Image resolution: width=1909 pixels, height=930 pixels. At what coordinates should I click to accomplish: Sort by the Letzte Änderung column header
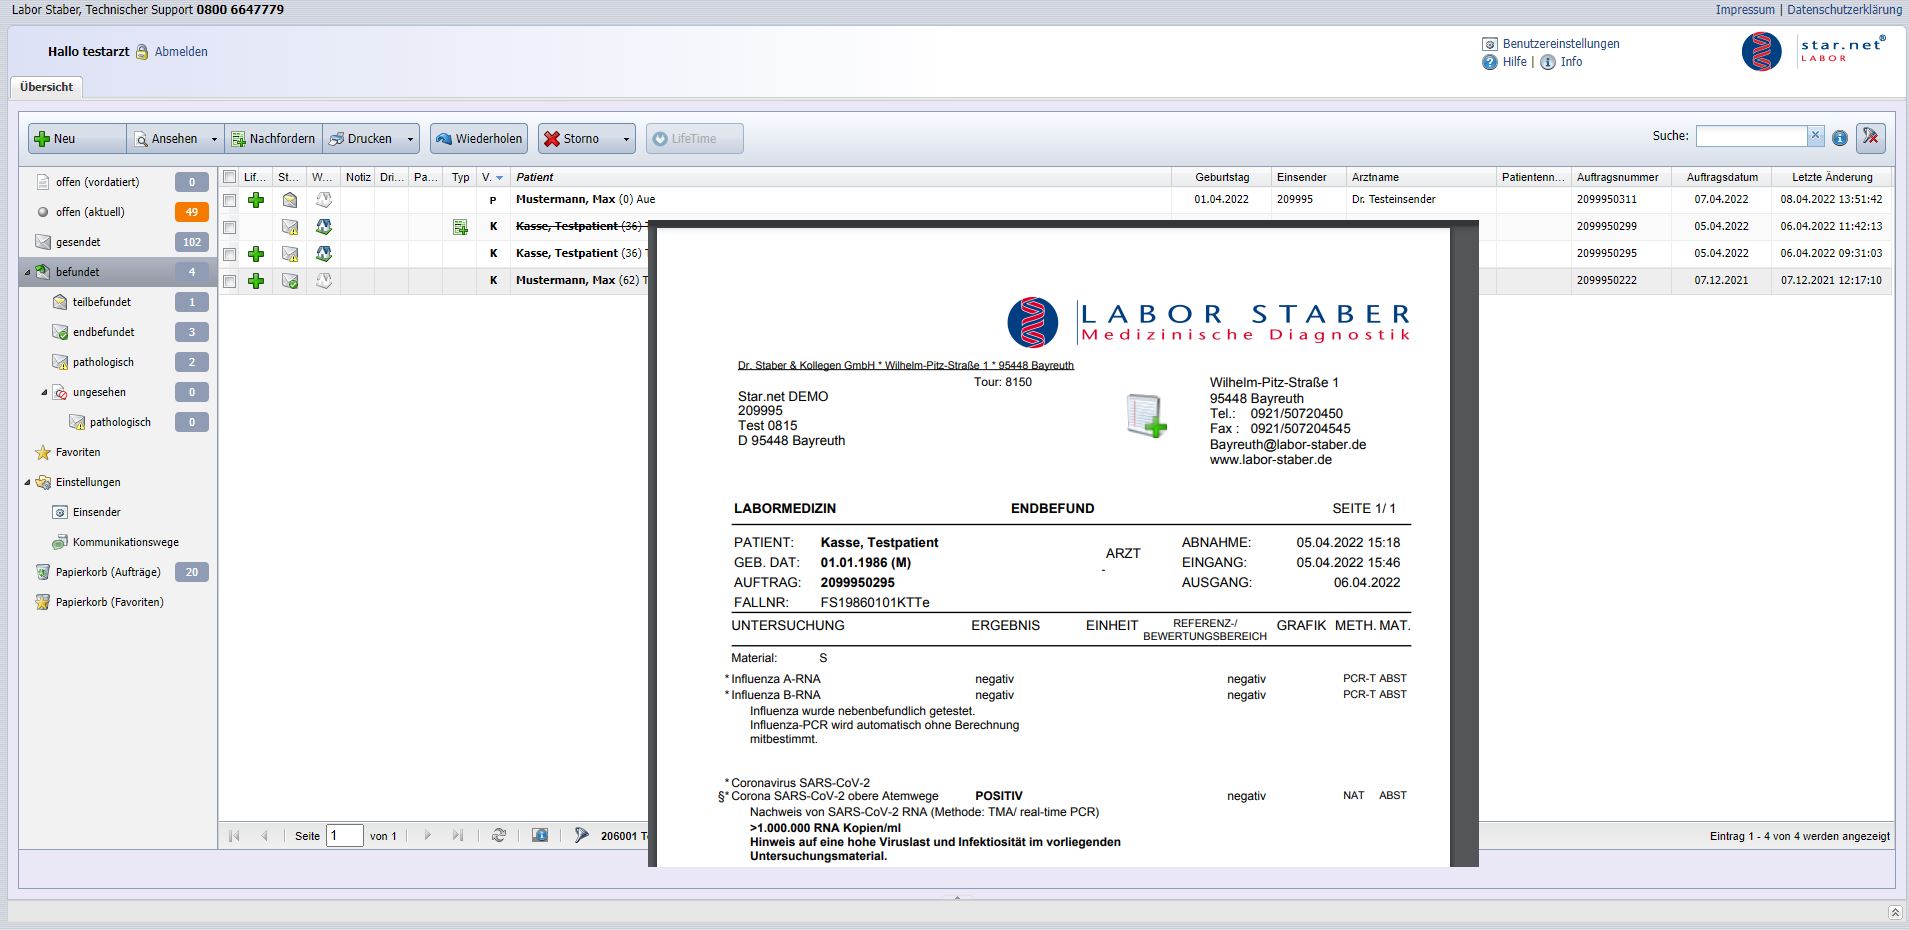pyautogui.click(x=1832, y=177)
